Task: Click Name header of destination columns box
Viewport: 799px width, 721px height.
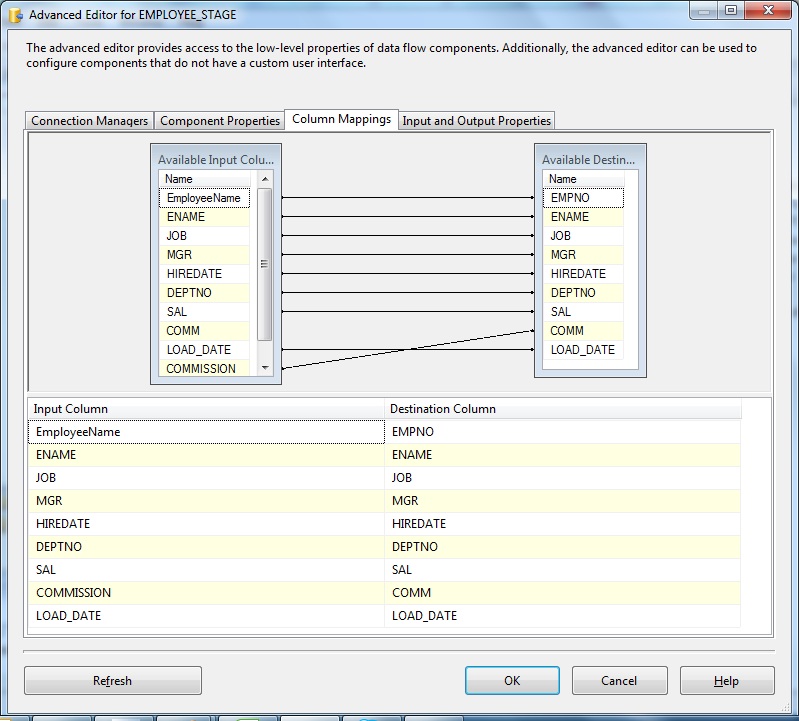Action: click(x=583, y=179)
